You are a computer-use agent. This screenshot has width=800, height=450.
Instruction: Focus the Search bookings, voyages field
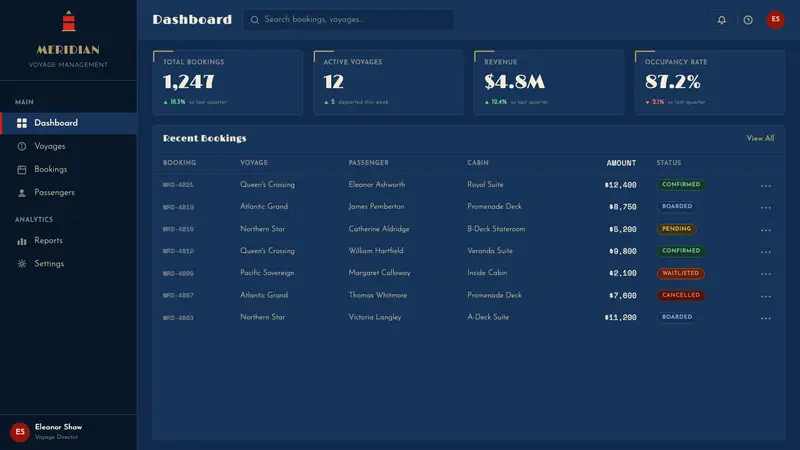coord(348,20)
